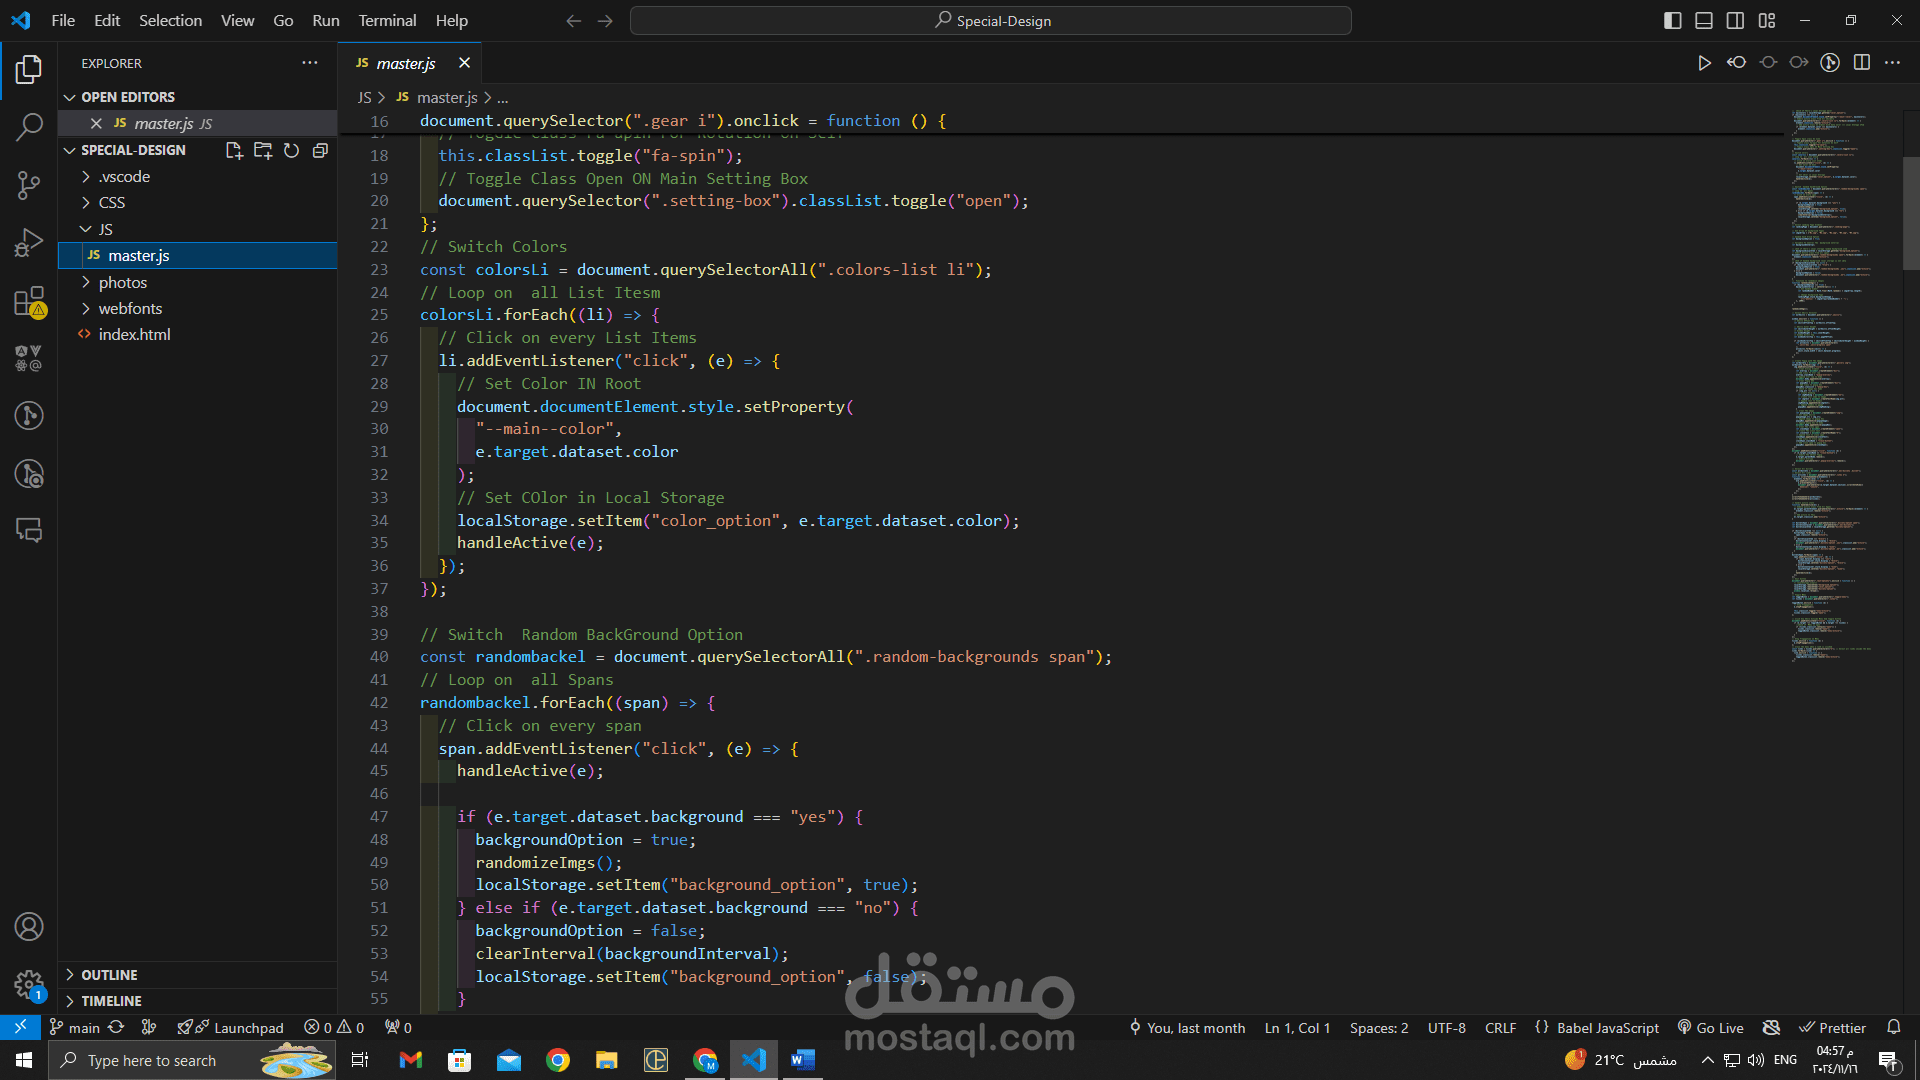Image resolution: width=1920 pixels, height=1080 pixels.
Task: Open the Terminal menu
Action: point(387,20)
